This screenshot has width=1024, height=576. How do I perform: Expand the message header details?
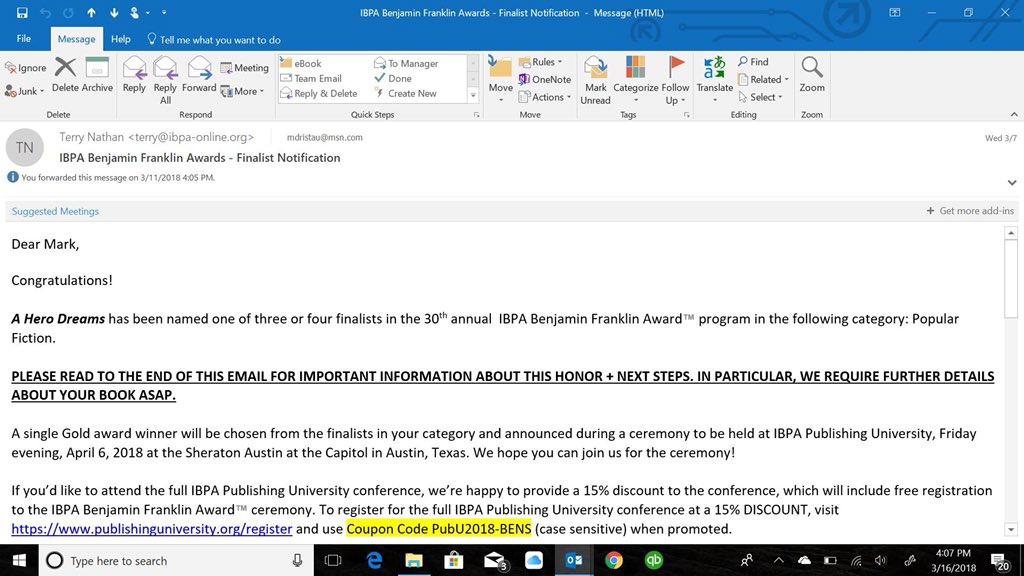point(1012,183)
